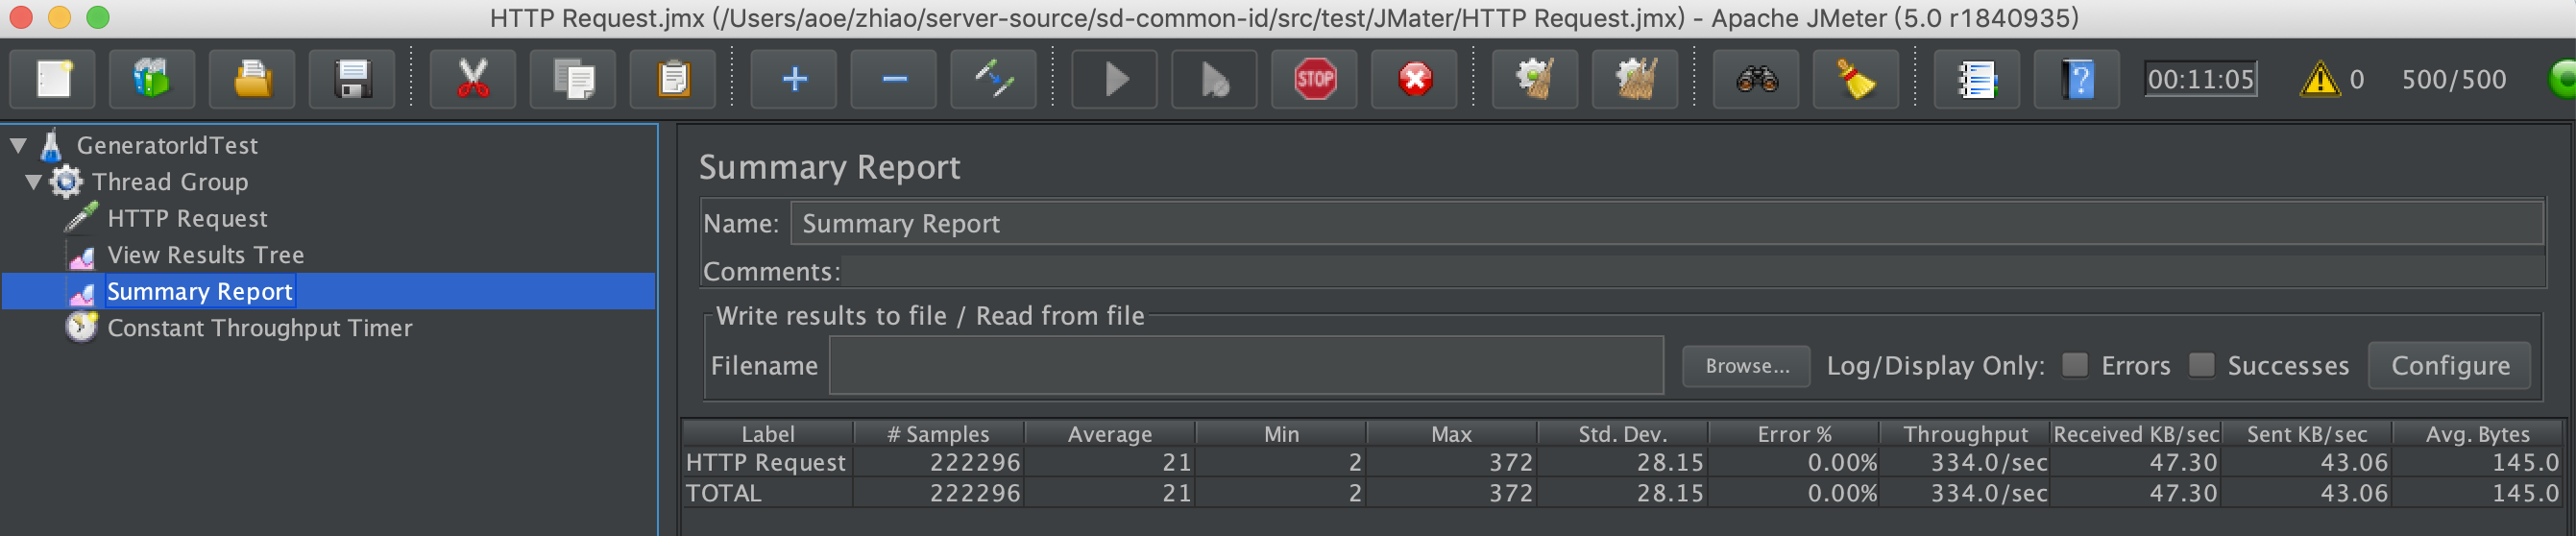This screenshot has height=536, width=2576.
Task: Click the Open file folder icon
Action: [x=252, y=79]
